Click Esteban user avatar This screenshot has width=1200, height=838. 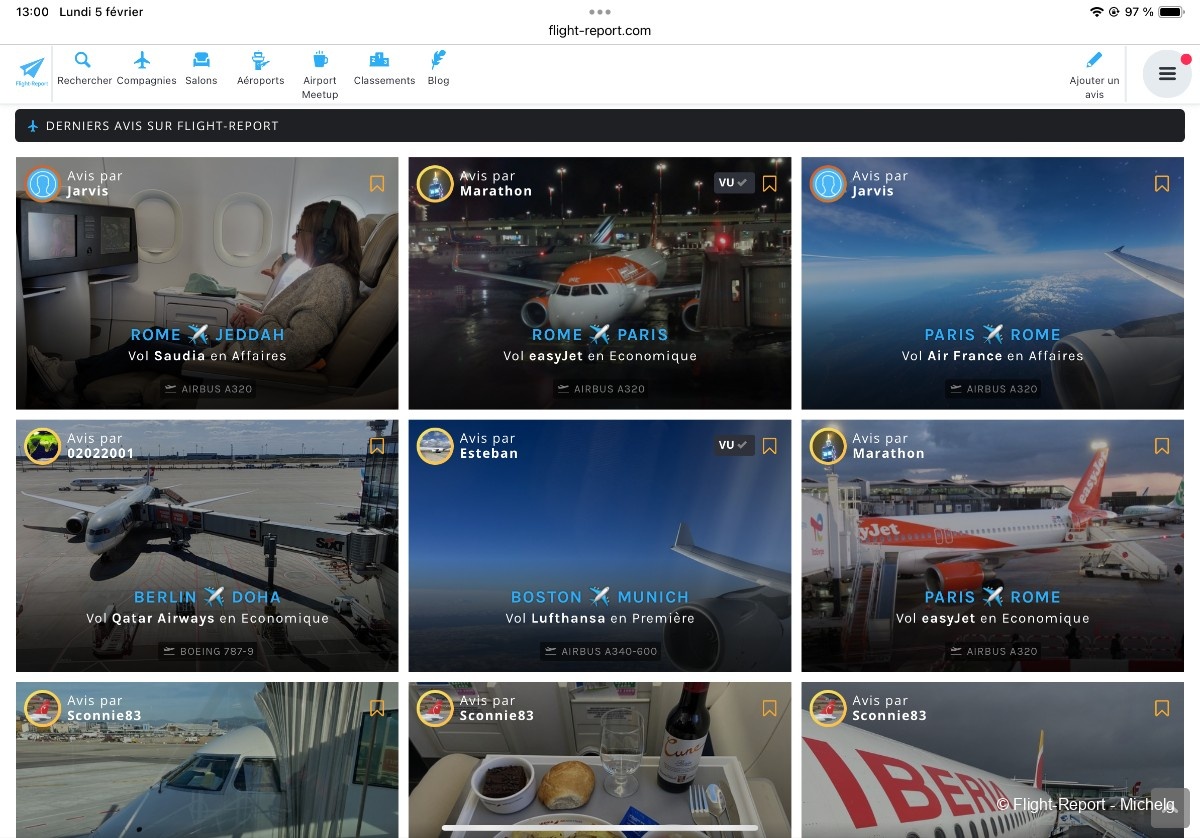click(435, 446)
